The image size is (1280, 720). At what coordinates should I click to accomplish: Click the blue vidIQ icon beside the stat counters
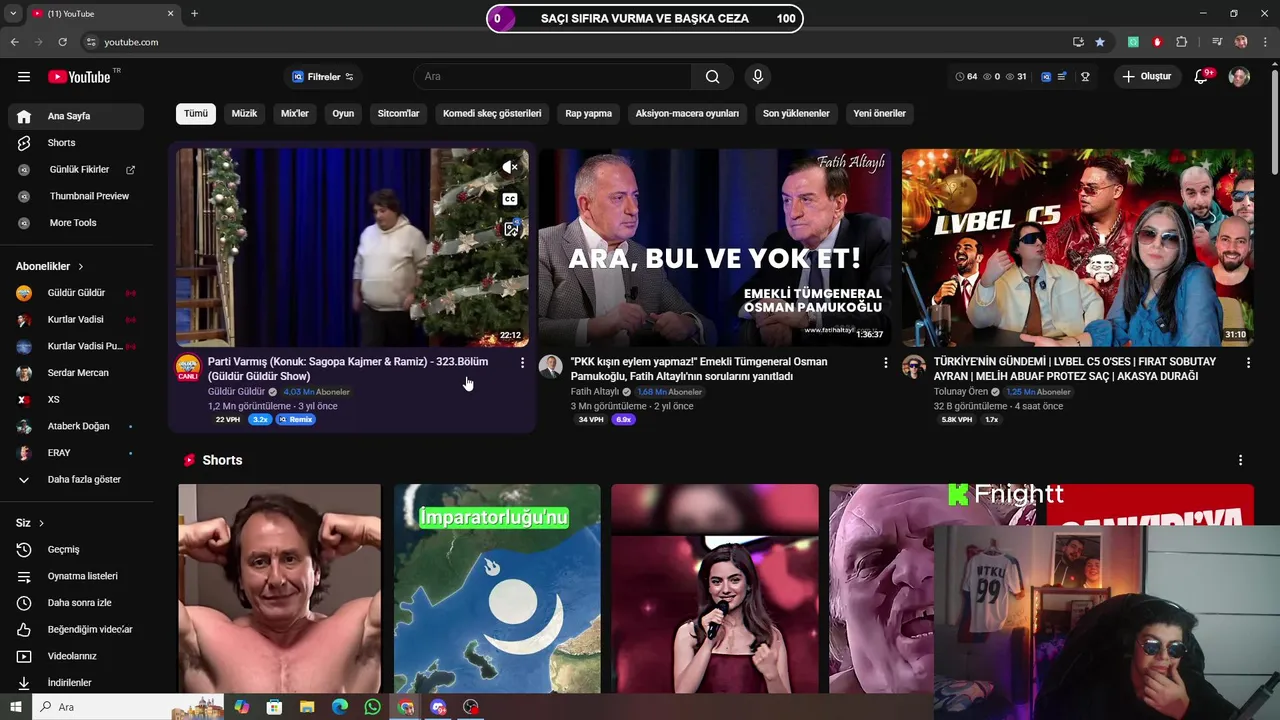[x=1046, y=77]
